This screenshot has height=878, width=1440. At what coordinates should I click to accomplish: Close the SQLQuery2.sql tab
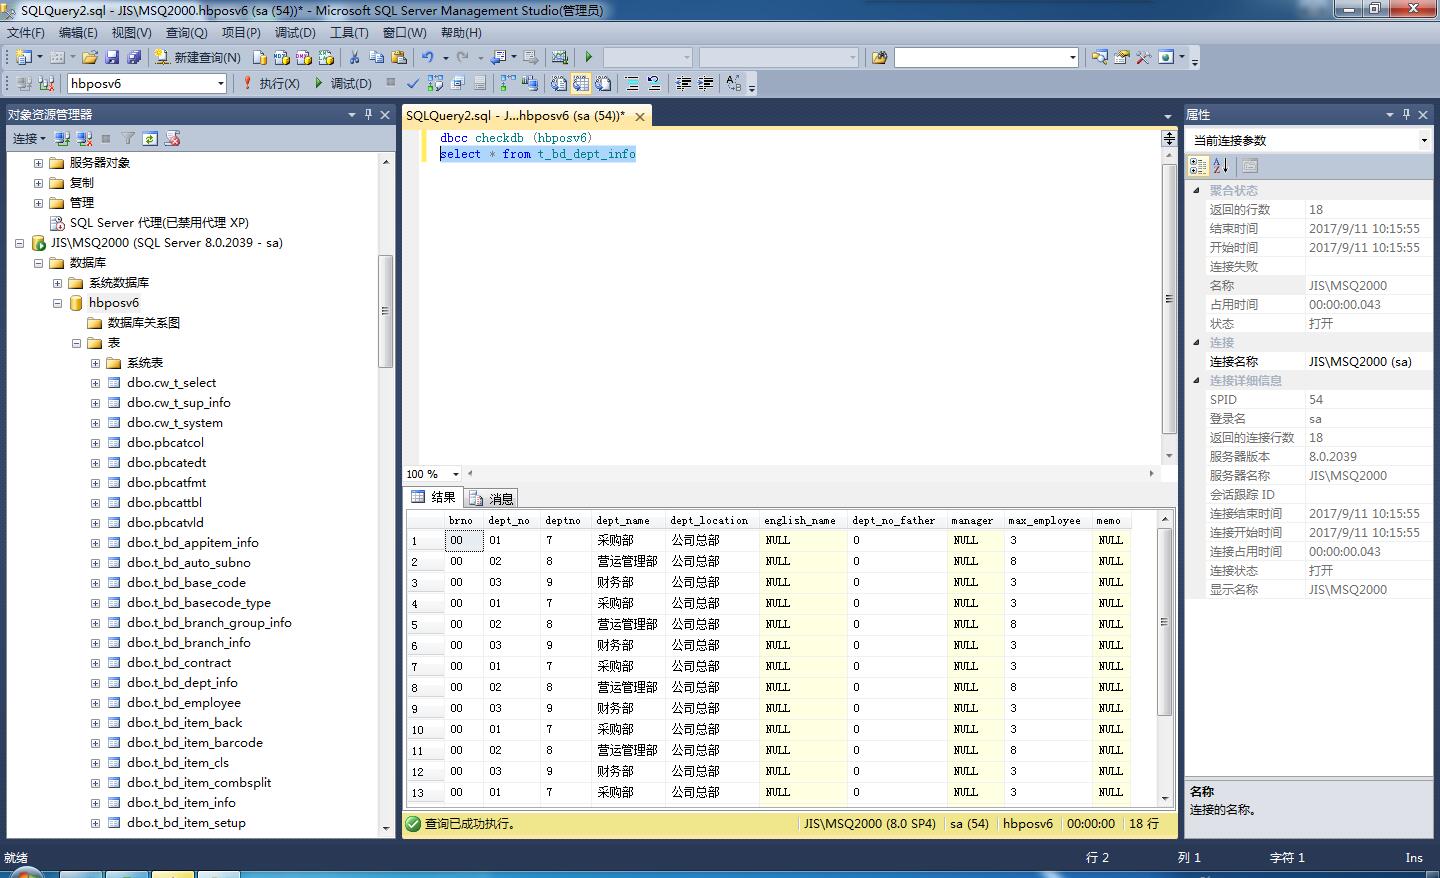pyautogui.click(x=640, y=117)
